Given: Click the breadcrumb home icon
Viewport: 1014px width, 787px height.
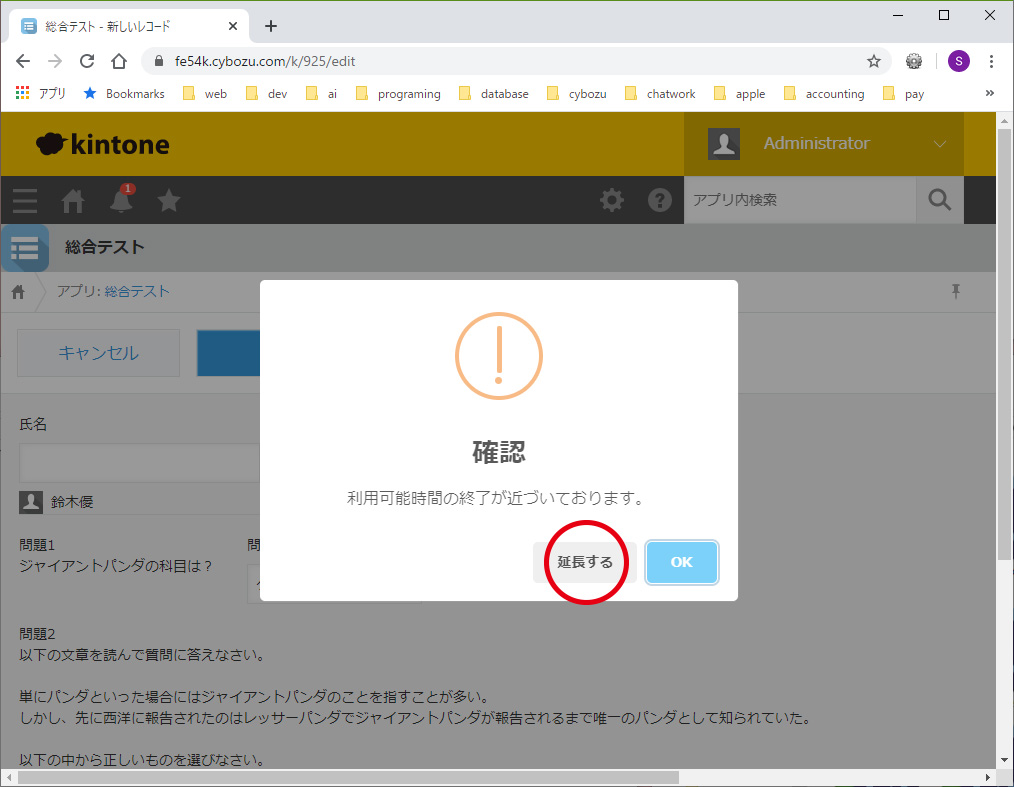Looking at the screenshot, I should [x=18, y=292].
